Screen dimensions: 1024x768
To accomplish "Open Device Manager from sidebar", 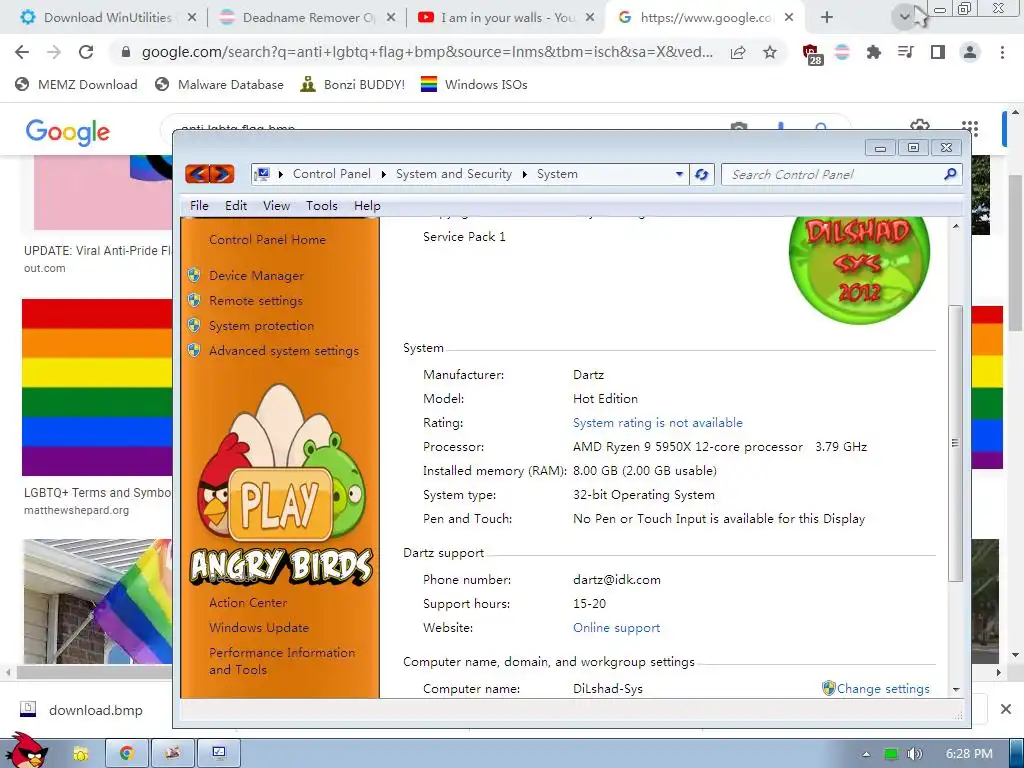I will click(256, 276).
